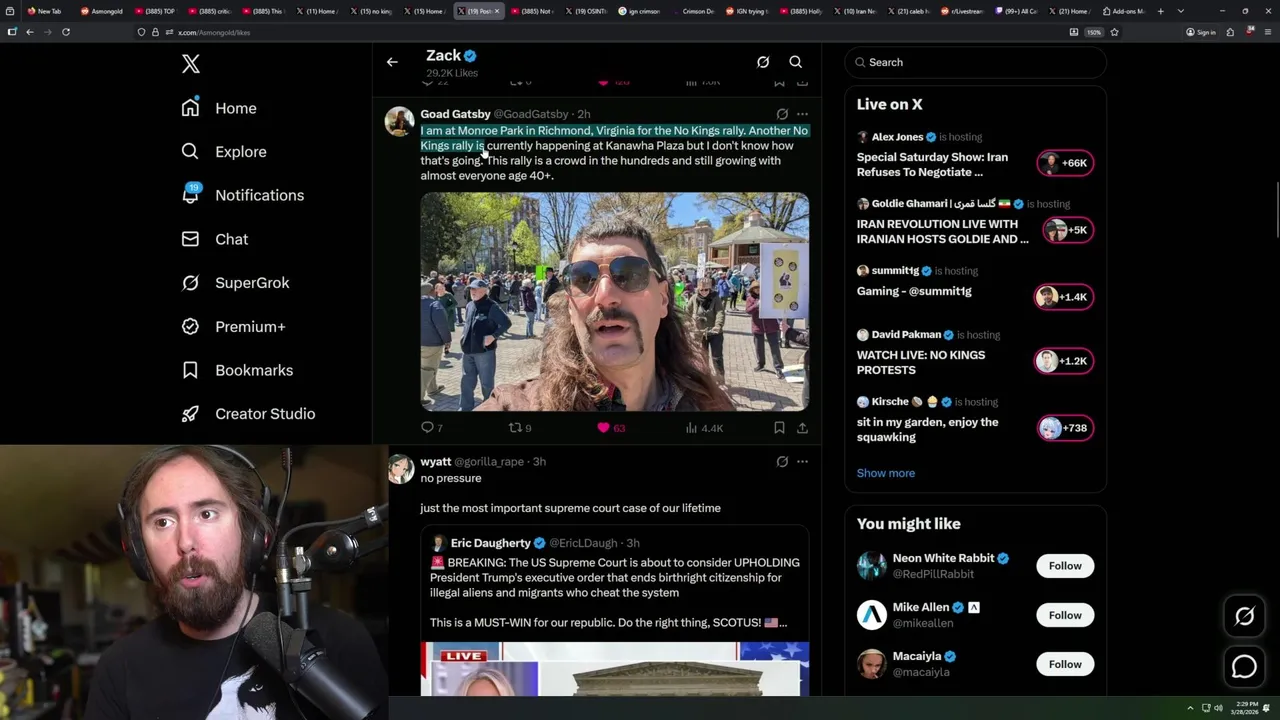1280x720 pixels.
Task: Sign in to Firefox account
Action: (1201, 32)
